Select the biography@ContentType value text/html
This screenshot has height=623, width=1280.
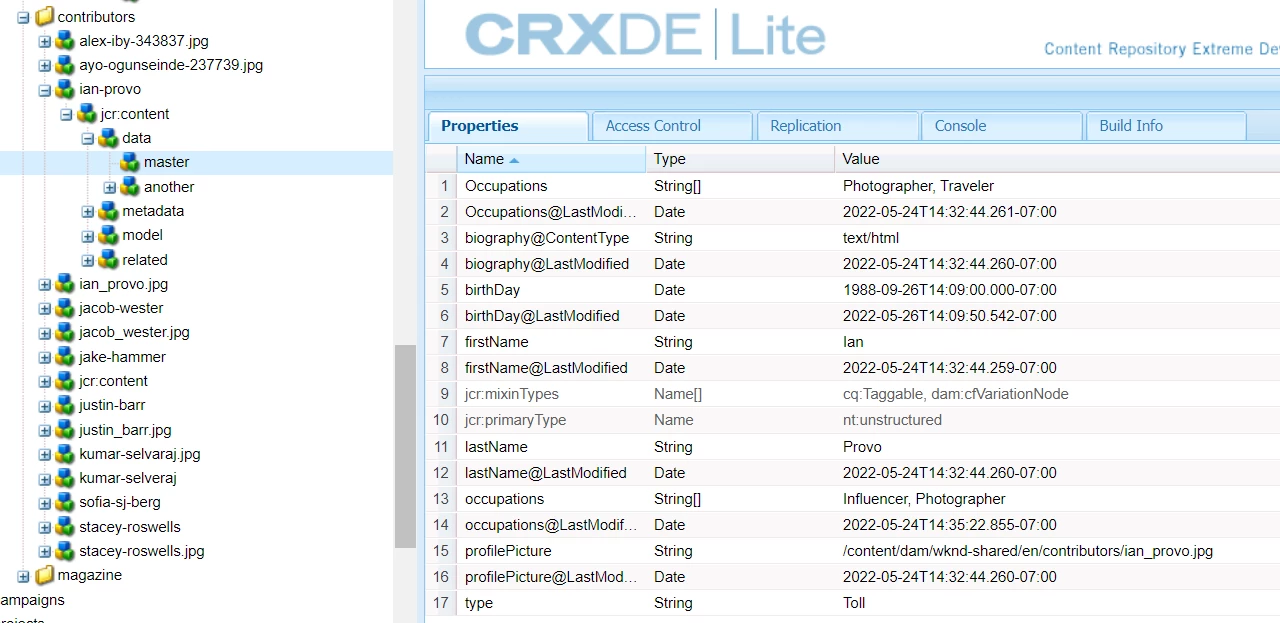pos(871,238)
